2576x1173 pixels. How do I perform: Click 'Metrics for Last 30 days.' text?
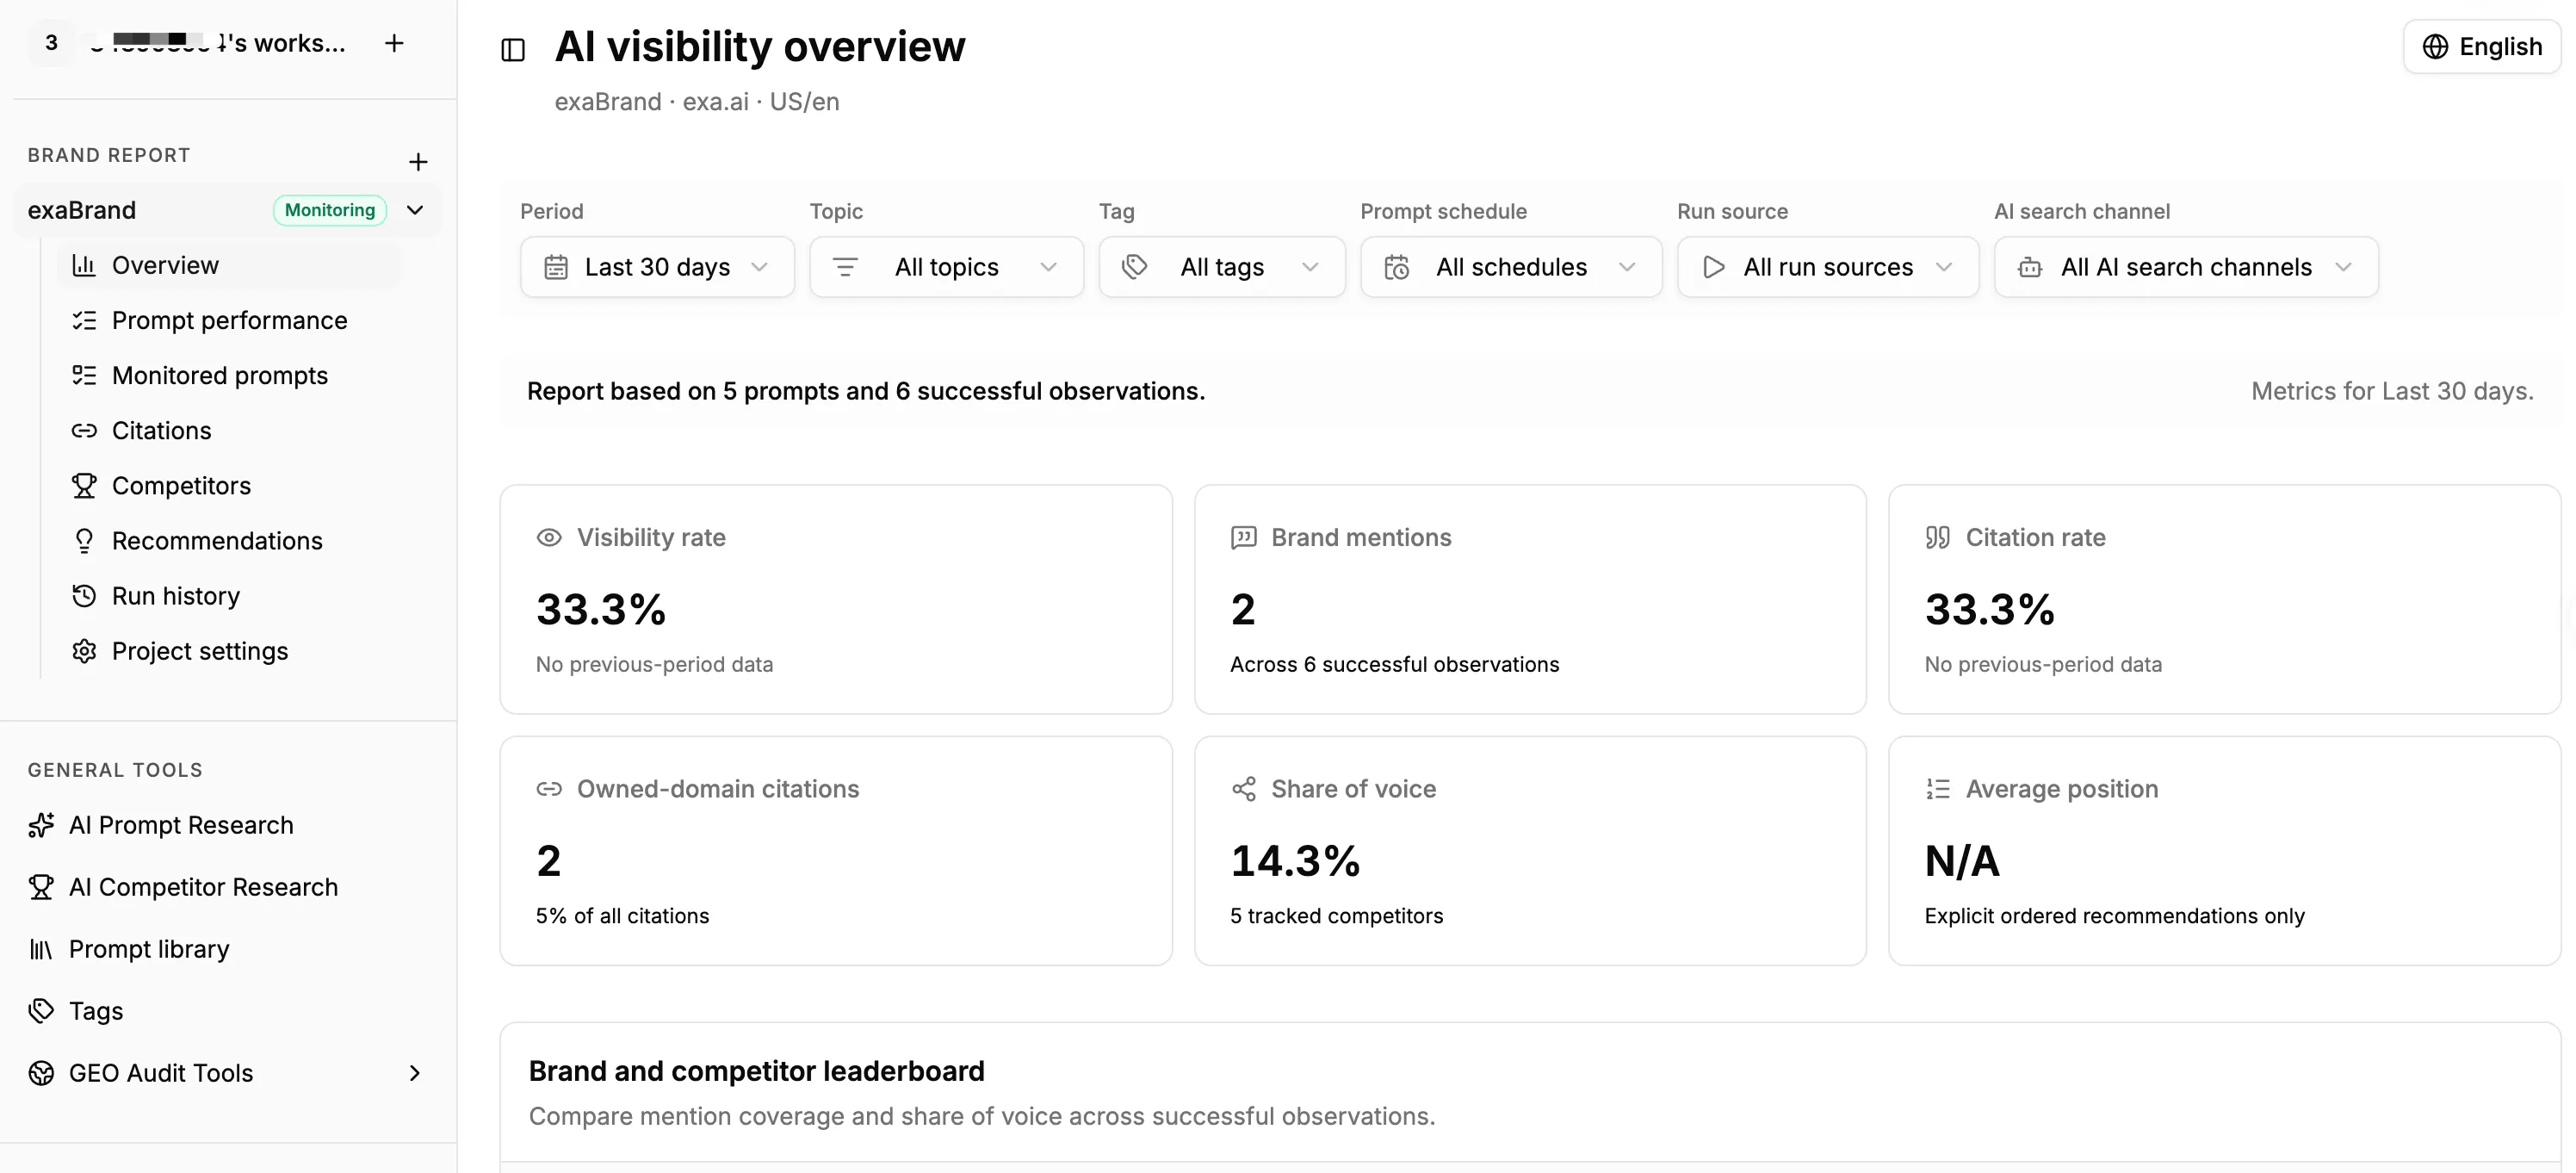[x=2392, y=391]
